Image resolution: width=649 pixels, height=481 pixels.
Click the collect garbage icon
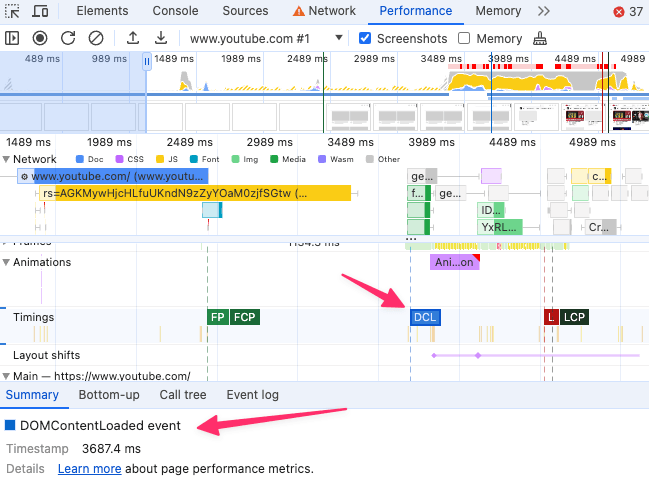[540, 38]
